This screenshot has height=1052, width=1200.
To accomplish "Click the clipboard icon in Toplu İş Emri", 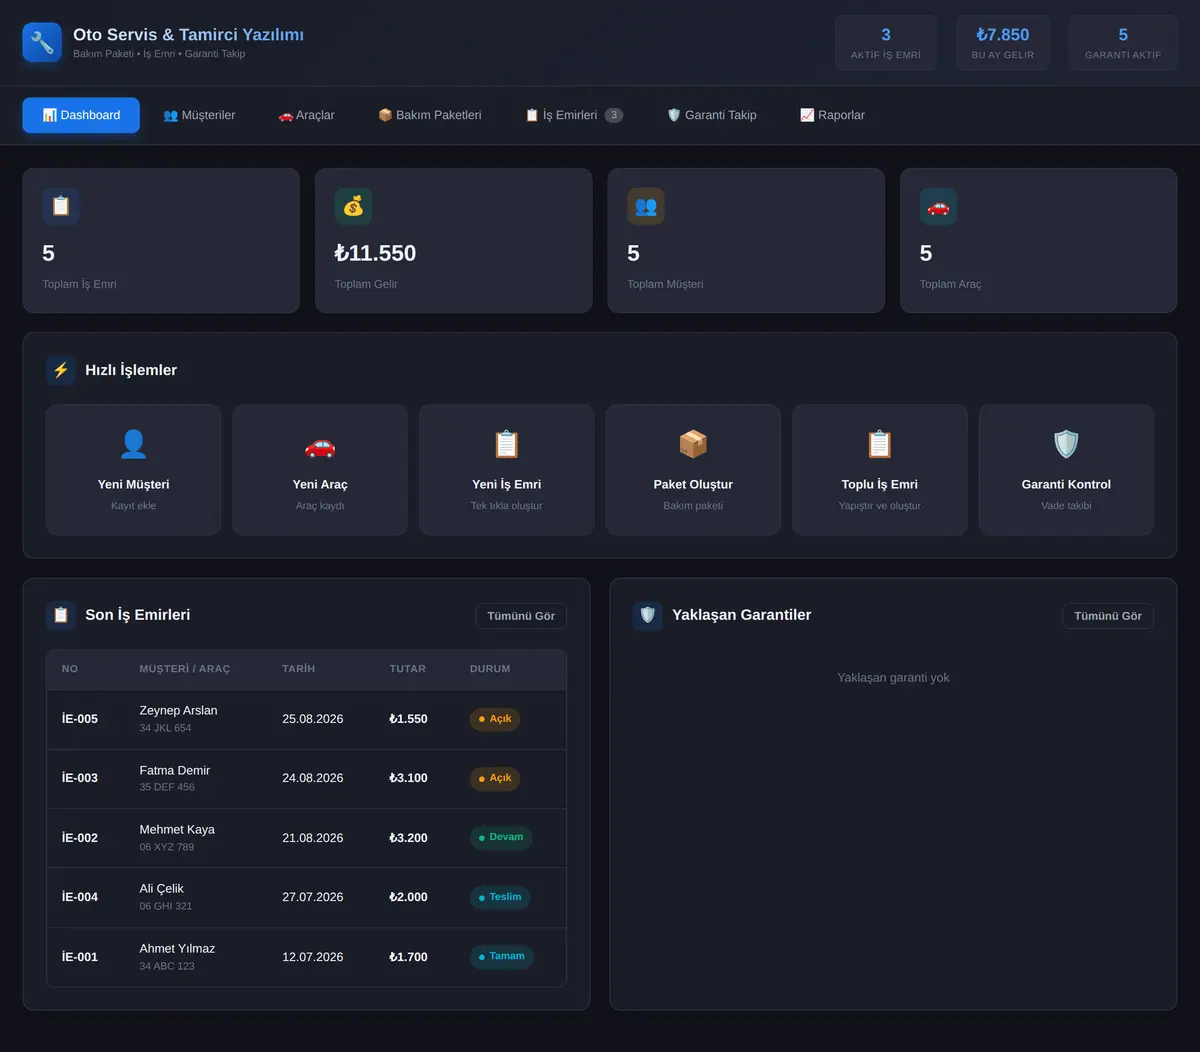I will 880,444.
